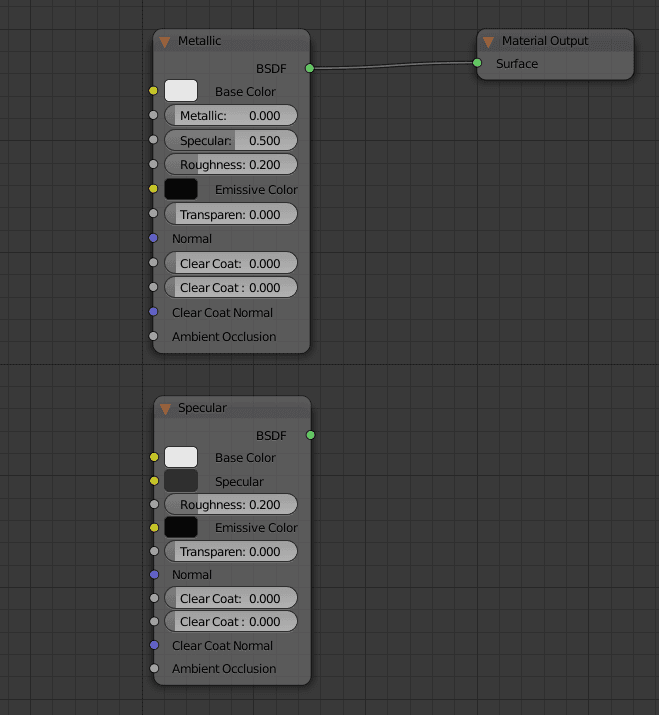Click the Material Output Surface input socket
The height and width of the screenshot is (715, 659).
[x=477, y=62]
